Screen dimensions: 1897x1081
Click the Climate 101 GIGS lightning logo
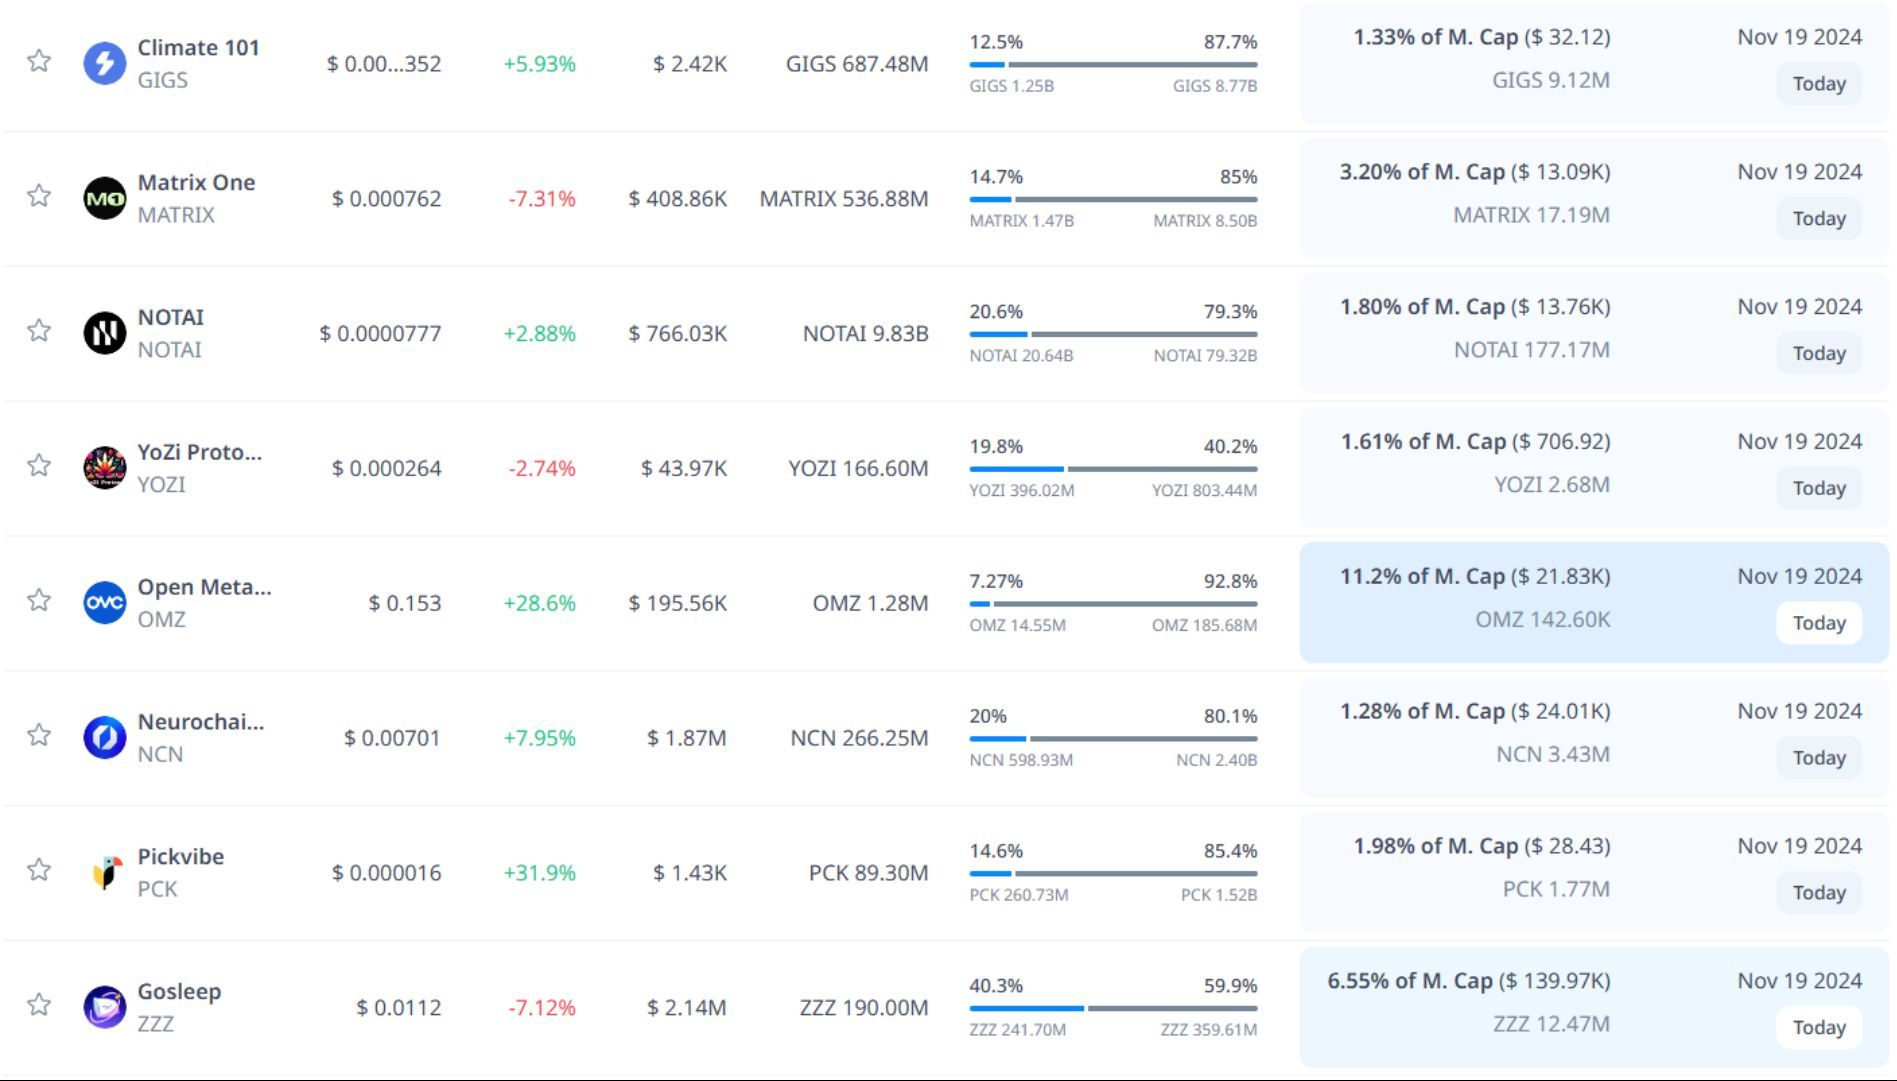pyautogui.click(x=104, y=63)
